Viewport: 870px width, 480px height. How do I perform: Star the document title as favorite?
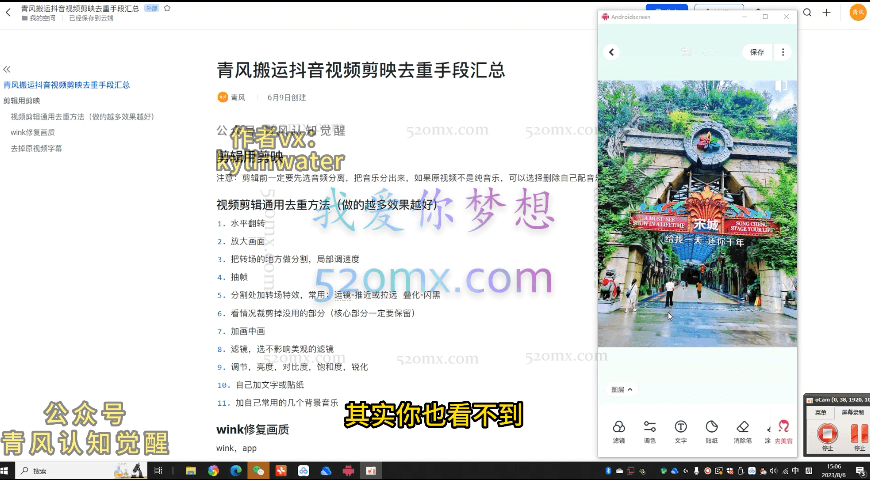167,8
